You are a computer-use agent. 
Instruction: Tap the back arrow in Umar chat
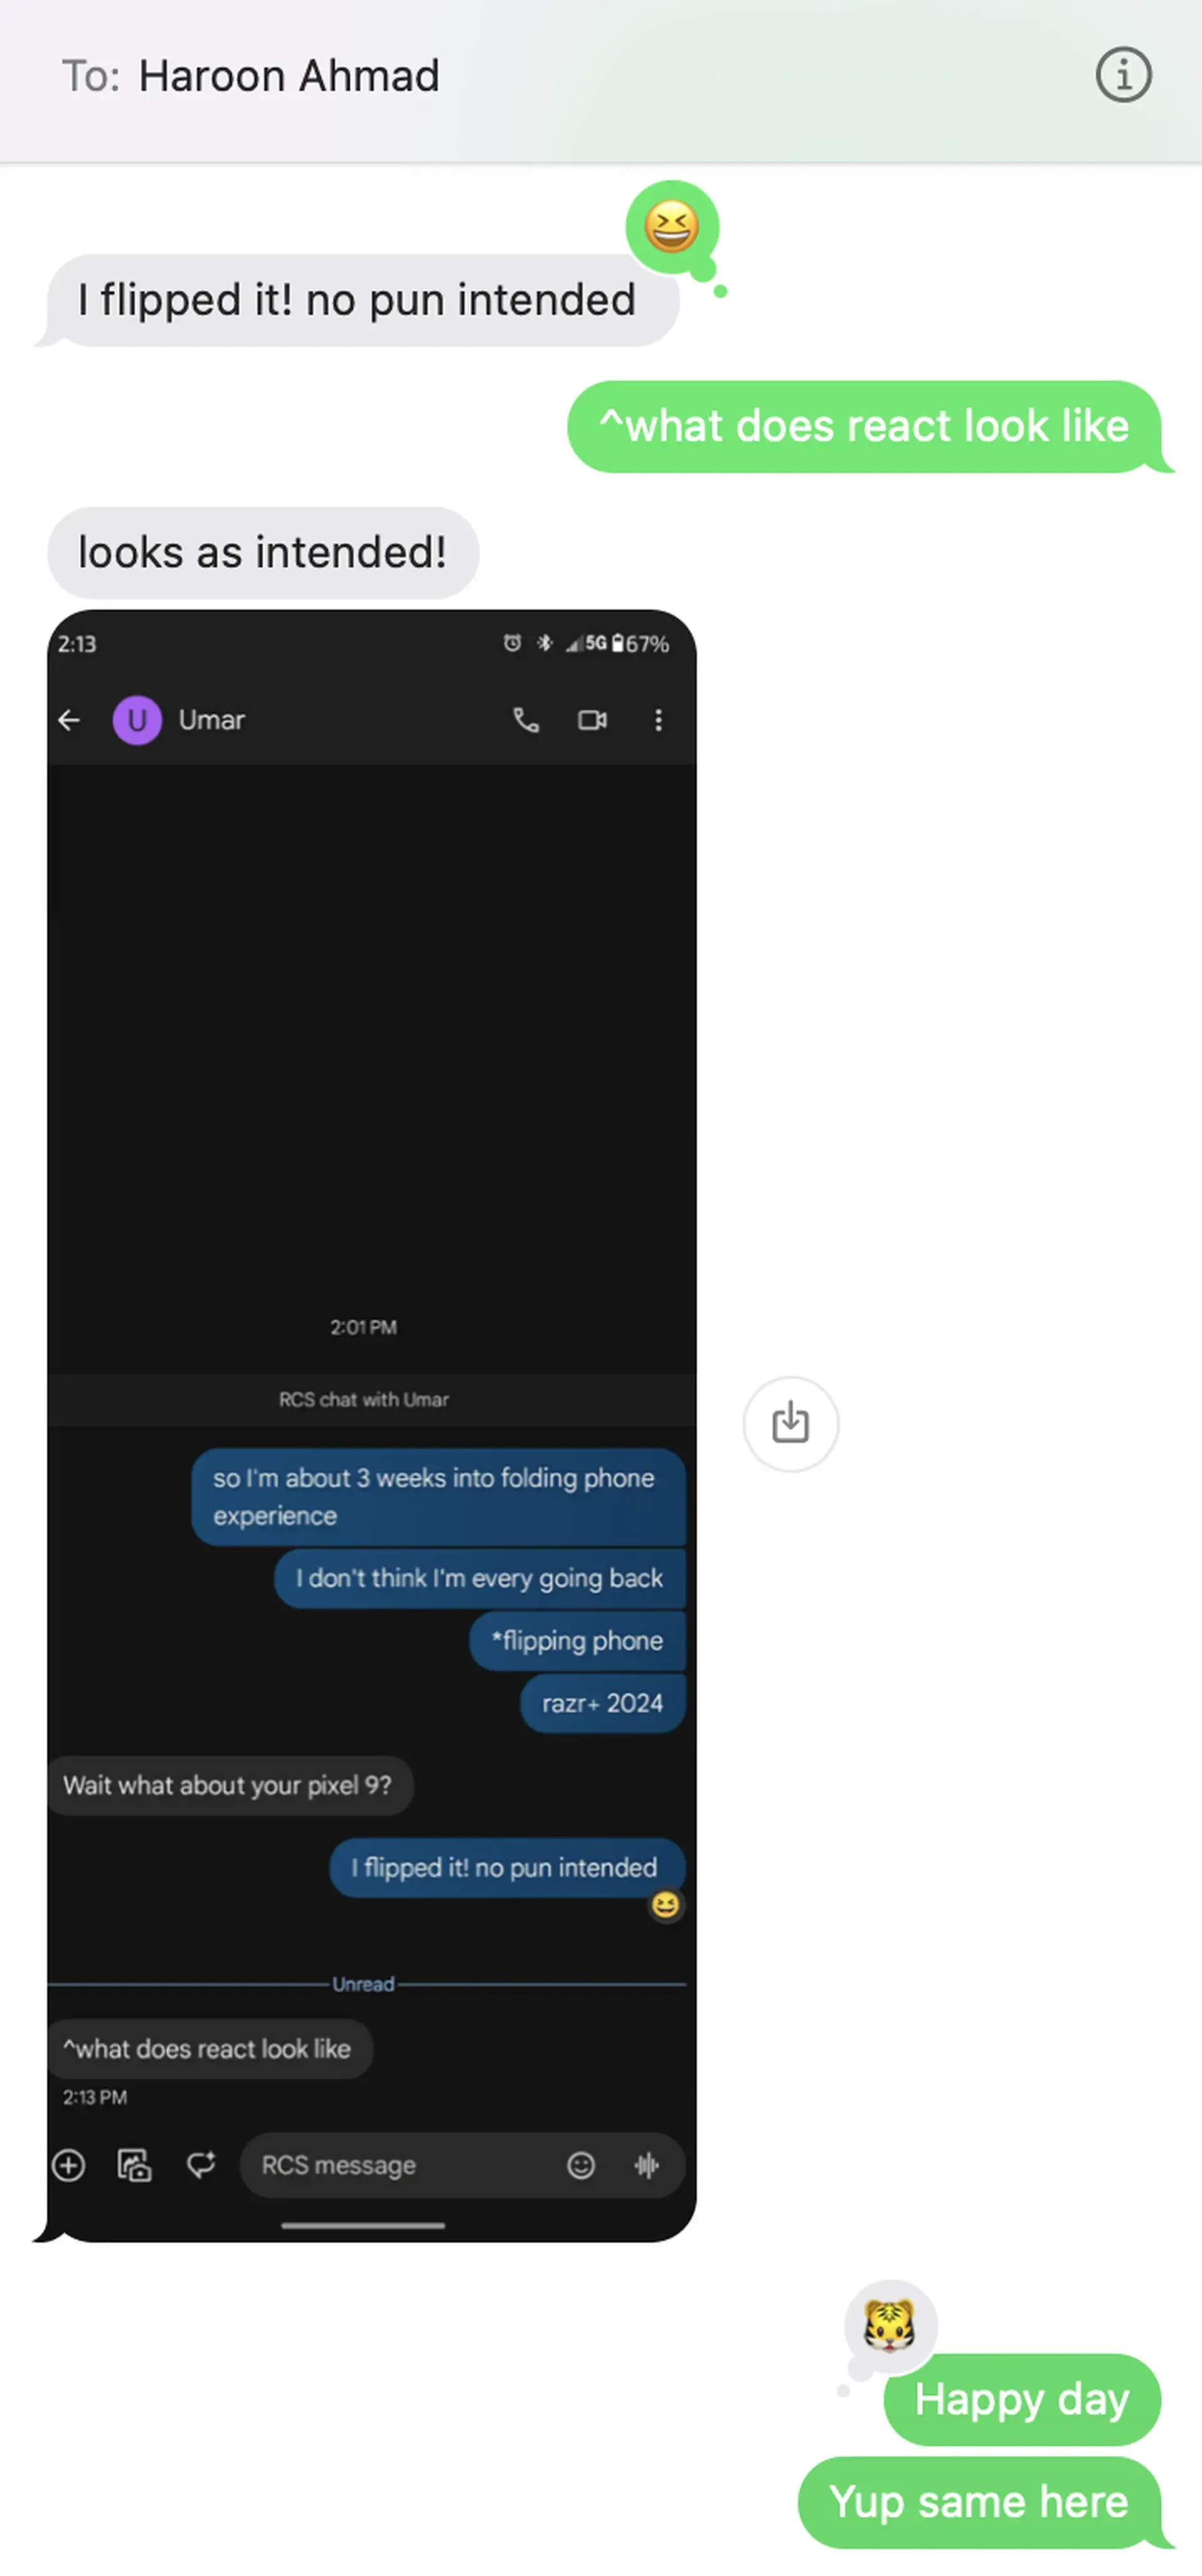pyautogui.click(x=71, y=719)
